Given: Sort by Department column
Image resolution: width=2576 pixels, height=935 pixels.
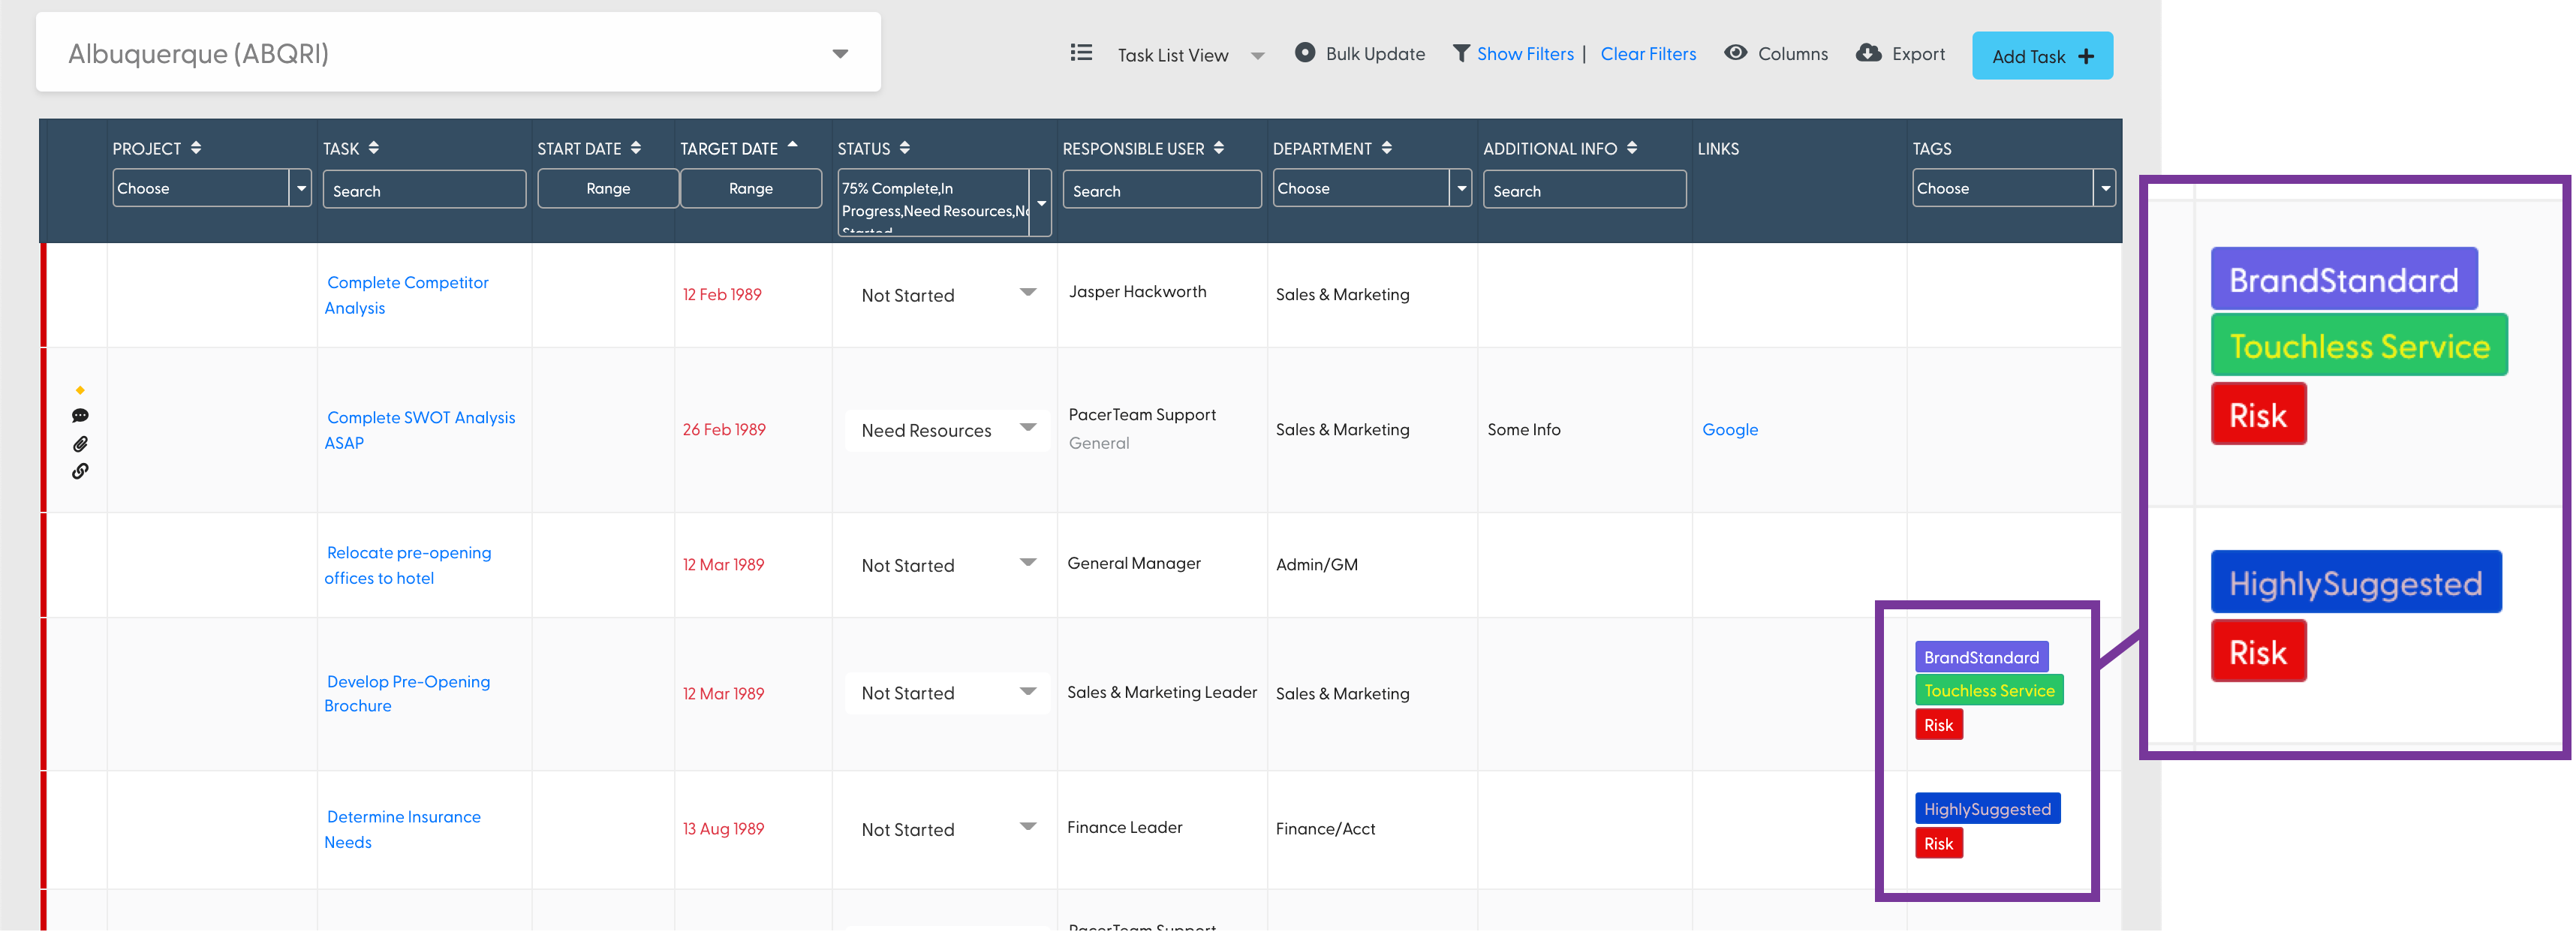Looking at the screenshot, I should 1386,148.
